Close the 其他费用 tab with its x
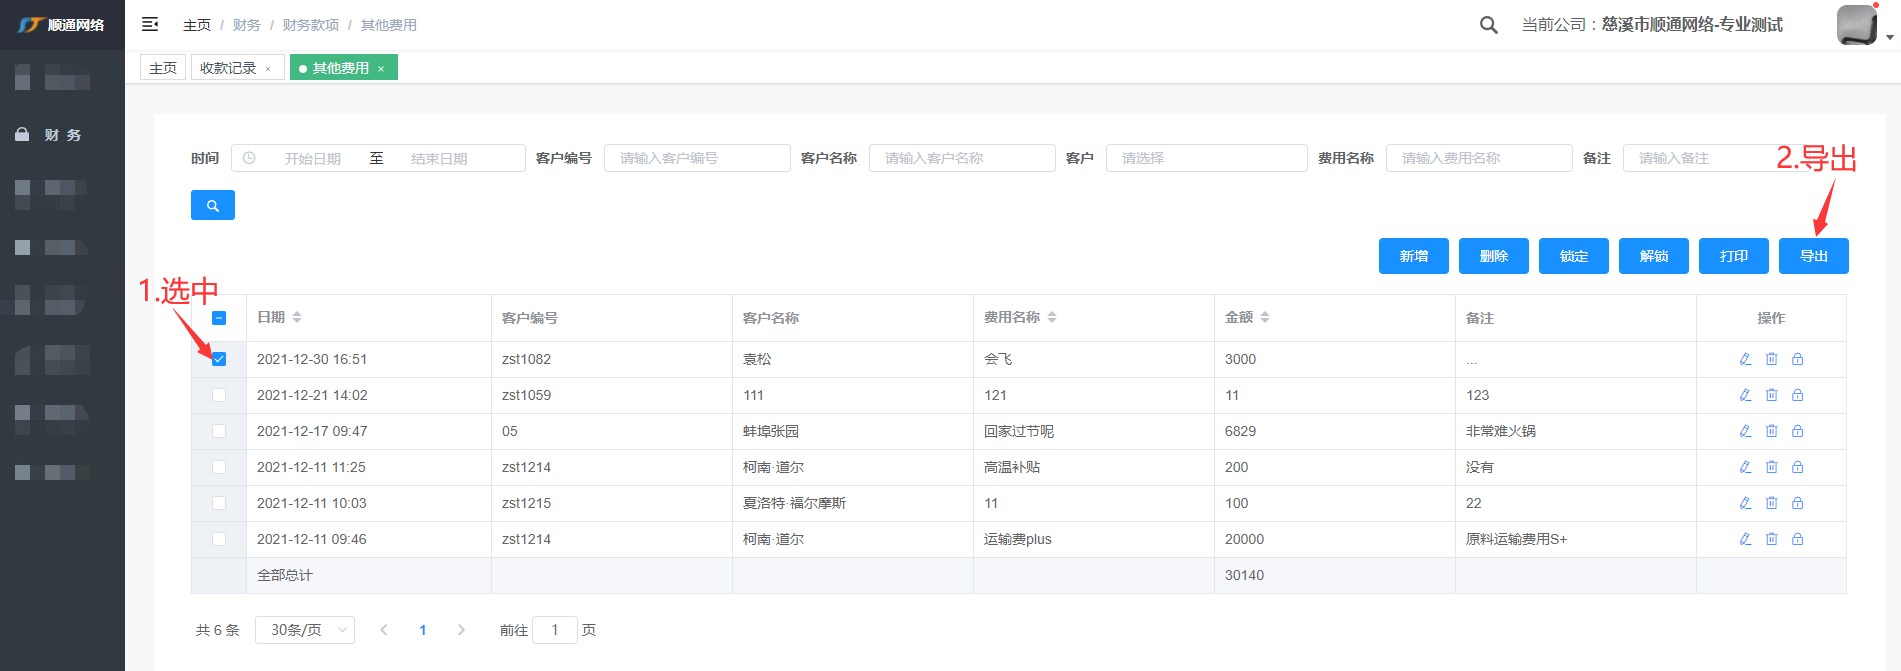Screen dimensions: 1901x671 coord(381,69)
